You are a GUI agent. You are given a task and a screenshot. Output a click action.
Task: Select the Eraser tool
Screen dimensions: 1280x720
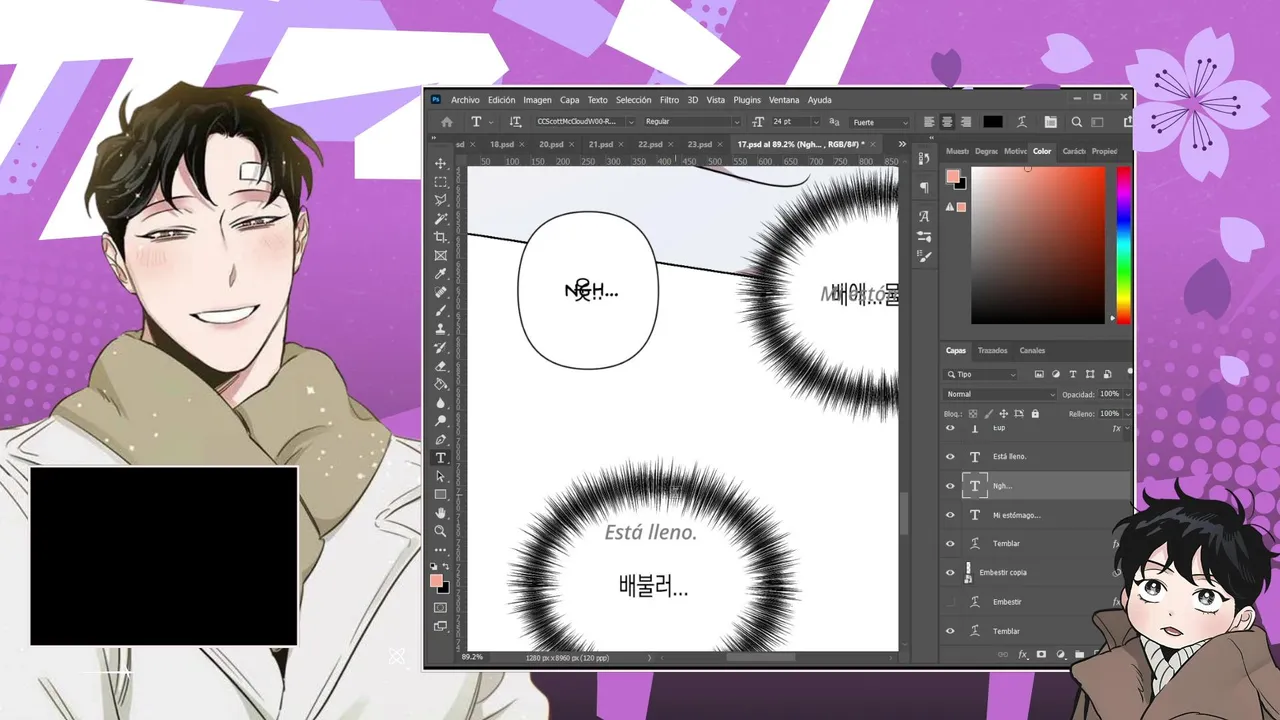point(440,365)
